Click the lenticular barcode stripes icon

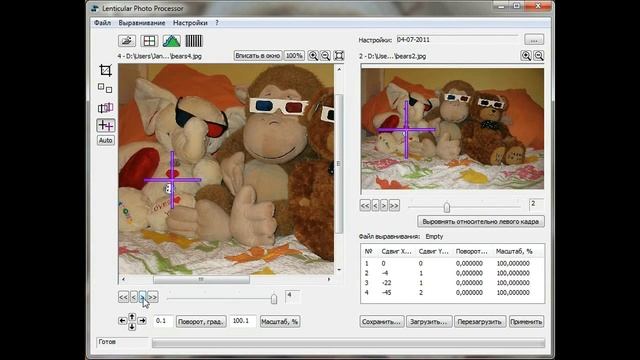[194, 41]
